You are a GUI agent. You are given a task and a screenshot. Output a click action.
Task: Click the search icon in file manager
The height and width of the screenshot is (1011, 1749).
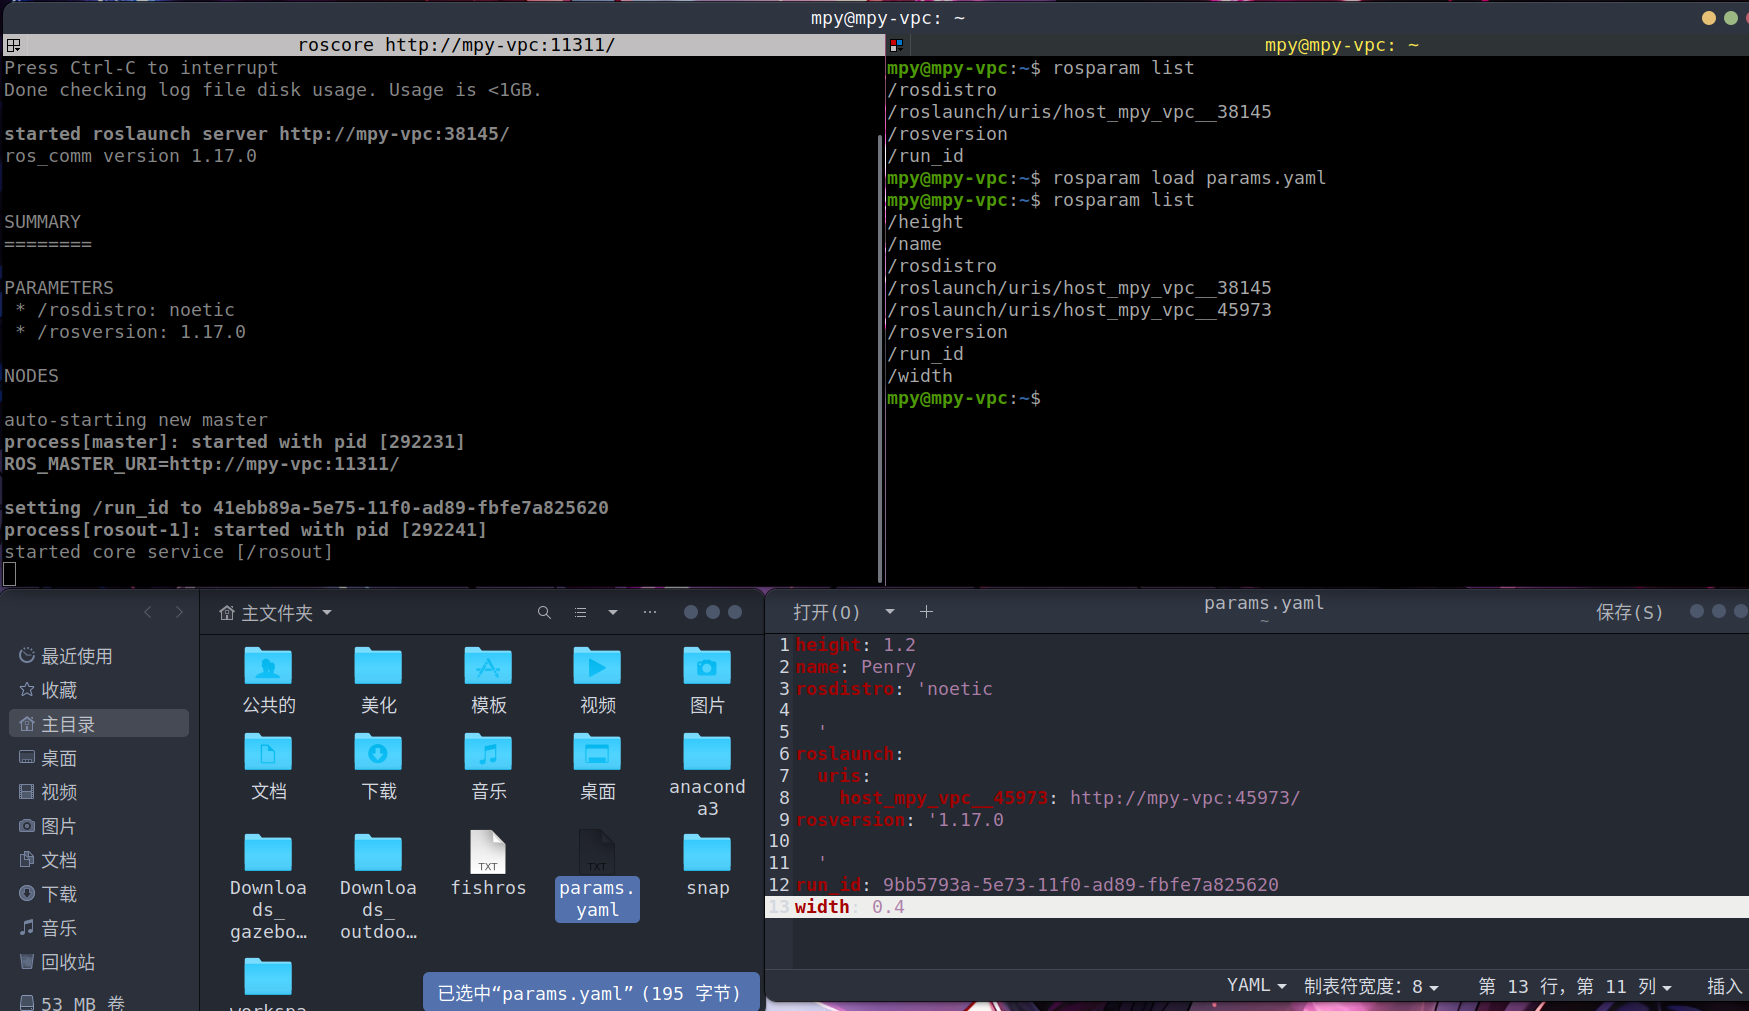[544, 613]
